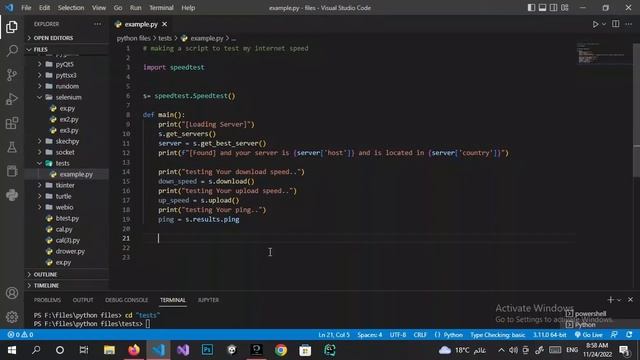
Task: Toggle the secondary side bar layout icon
Action: [553, 8]
